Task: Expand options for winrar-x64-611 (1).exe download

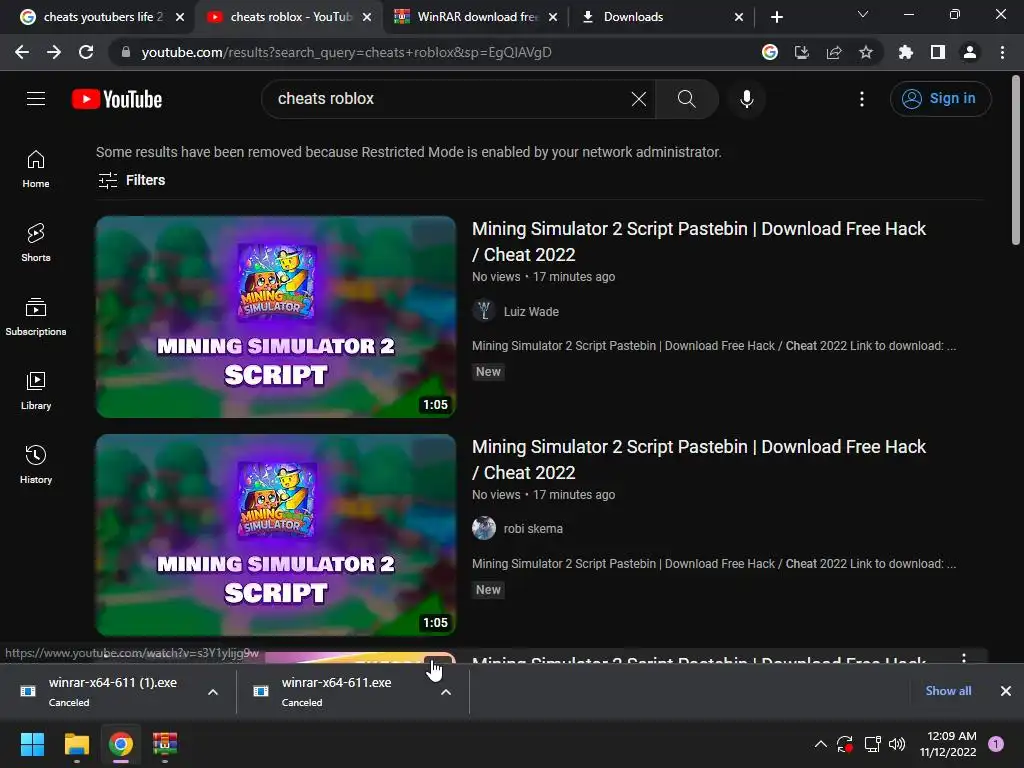Action: pyautogui.click(x=213, y=692)
